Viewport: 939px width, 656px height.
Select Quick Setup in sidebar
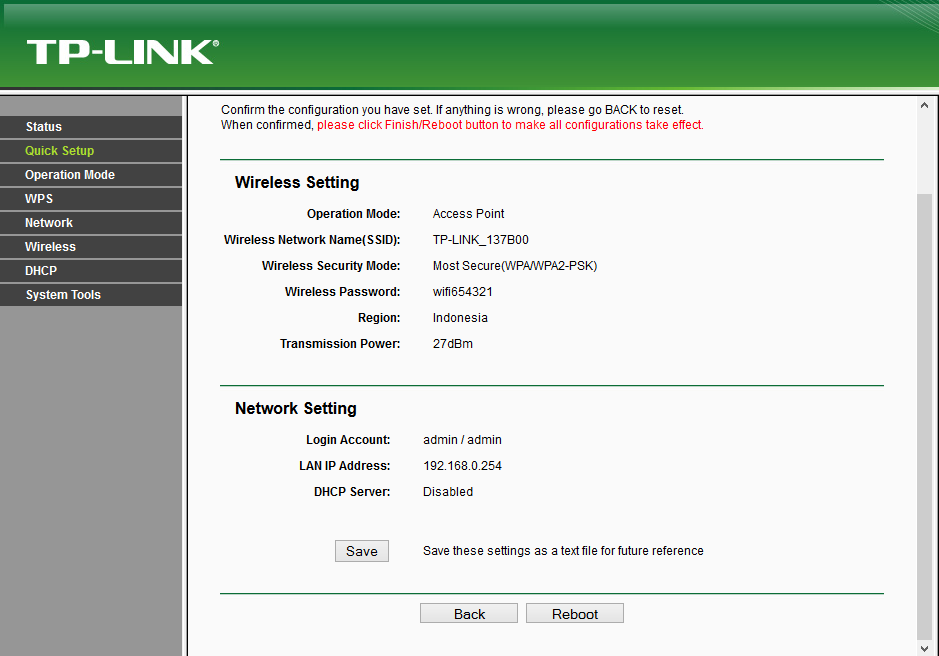[x=58, y=150]
